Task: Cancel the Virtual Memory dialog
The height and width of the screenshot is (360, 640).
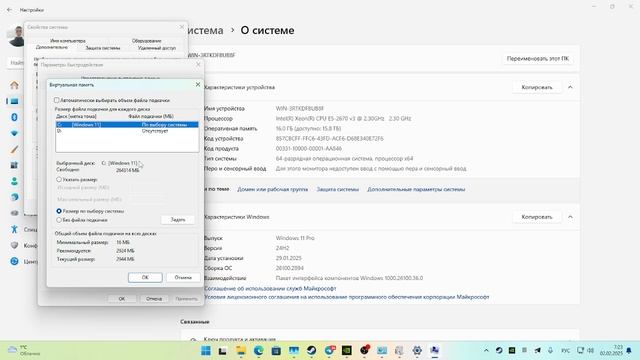Action: 183,278
